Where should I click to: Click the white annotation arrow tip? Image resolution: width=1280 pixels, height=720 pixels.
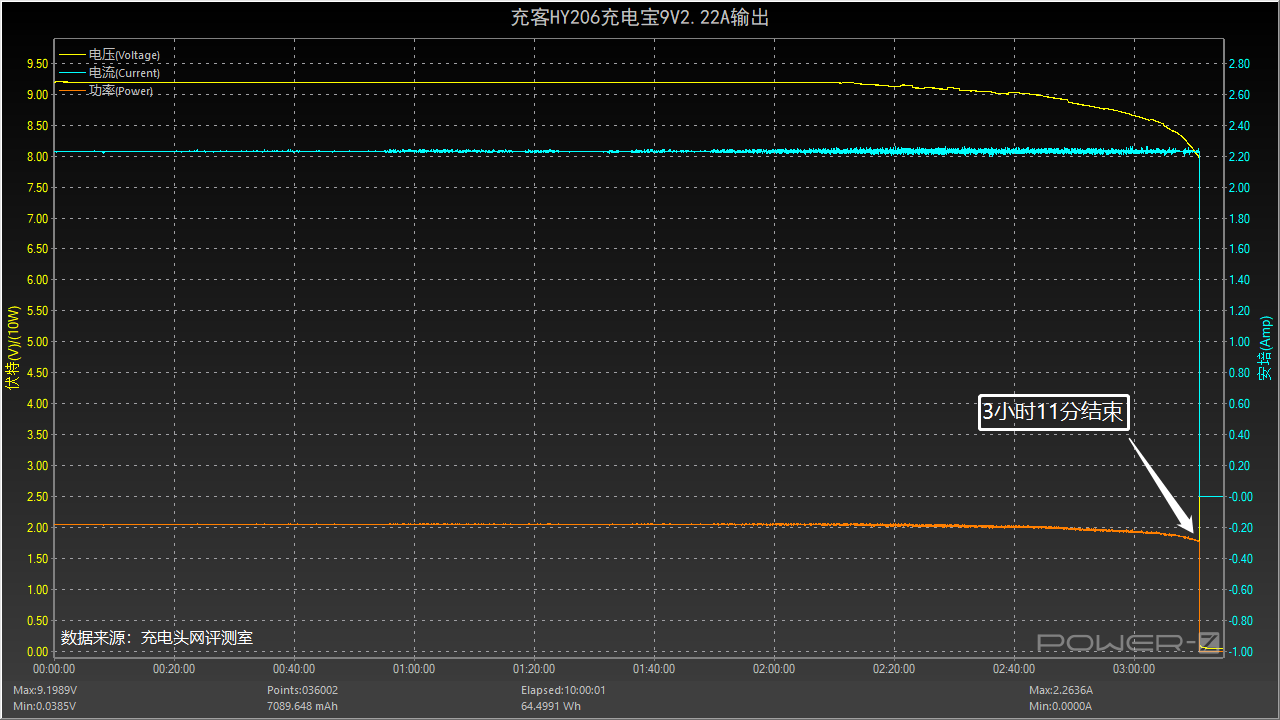click(1193, 533)
